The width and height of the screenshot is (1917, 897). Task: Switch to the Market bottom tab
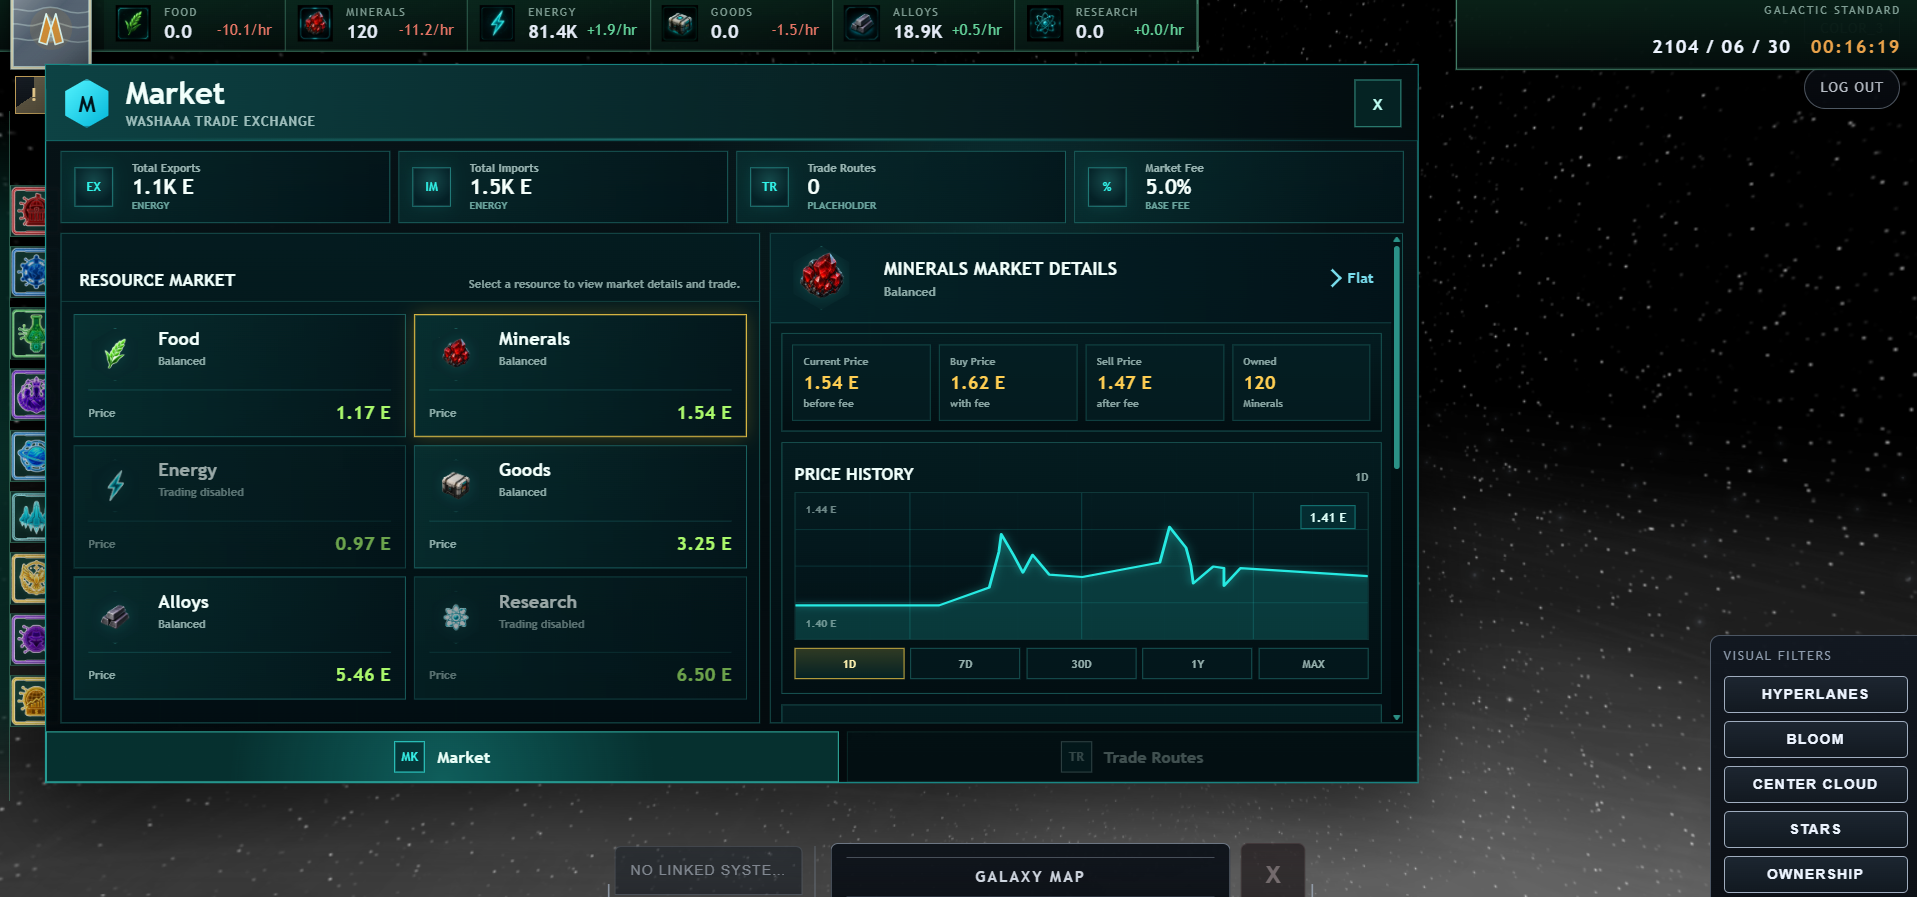click(x=442, y=757)
